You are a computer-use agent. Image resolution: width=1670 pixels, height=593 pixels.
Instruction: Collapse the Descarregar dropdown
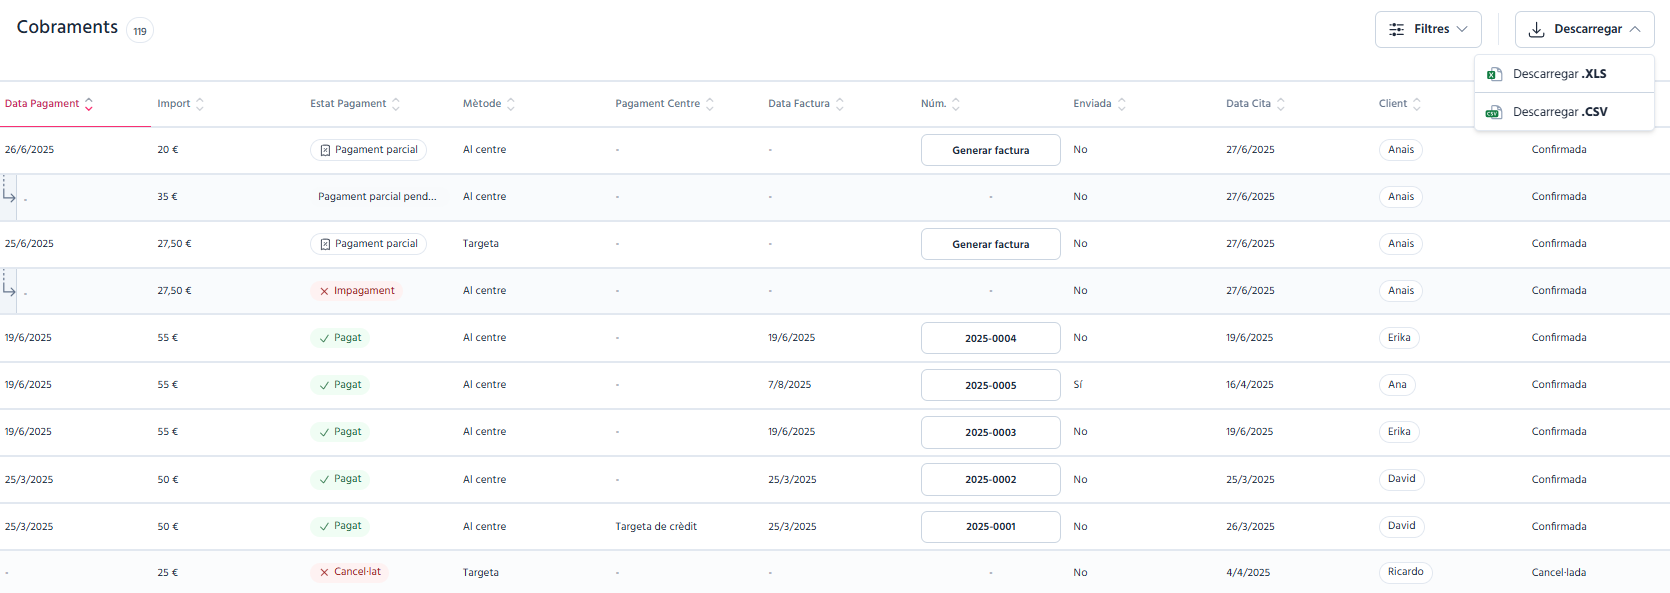pos(1585,29)
